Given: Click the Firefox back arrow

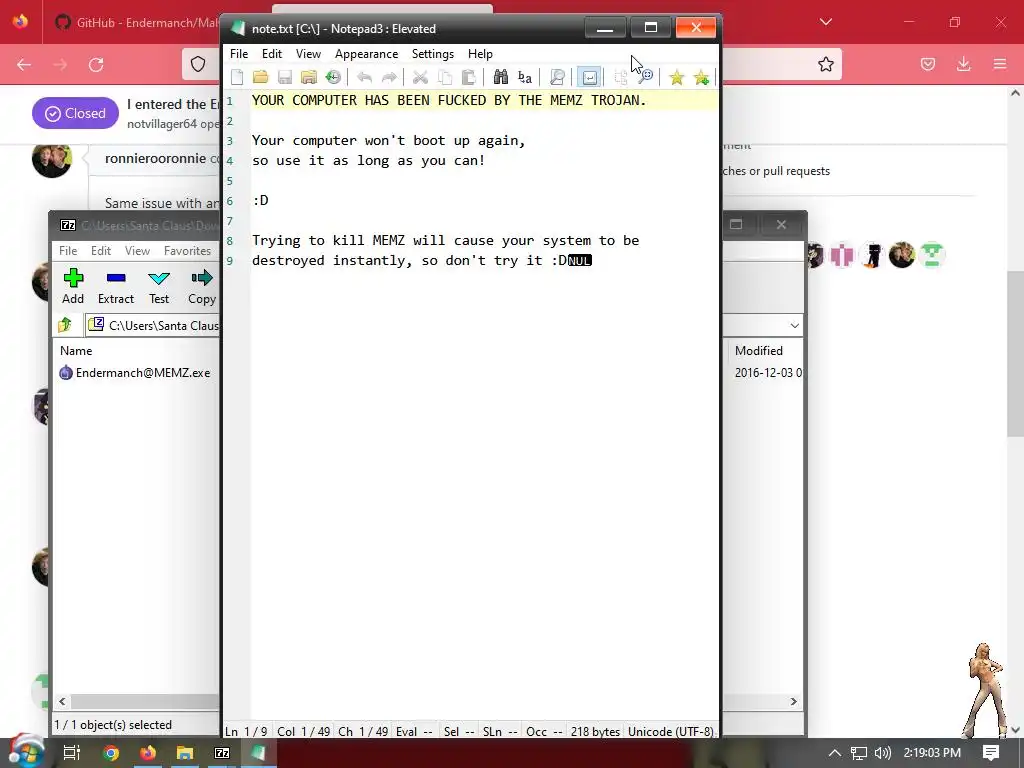Looking at the screenshot, I should [x=24, y=64].
